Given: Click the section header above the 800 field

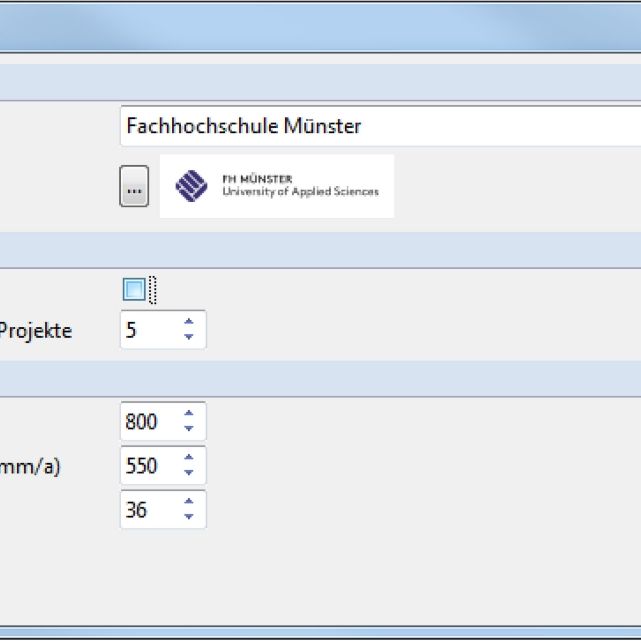Looking at the screenshot, I should pos(320,376).
